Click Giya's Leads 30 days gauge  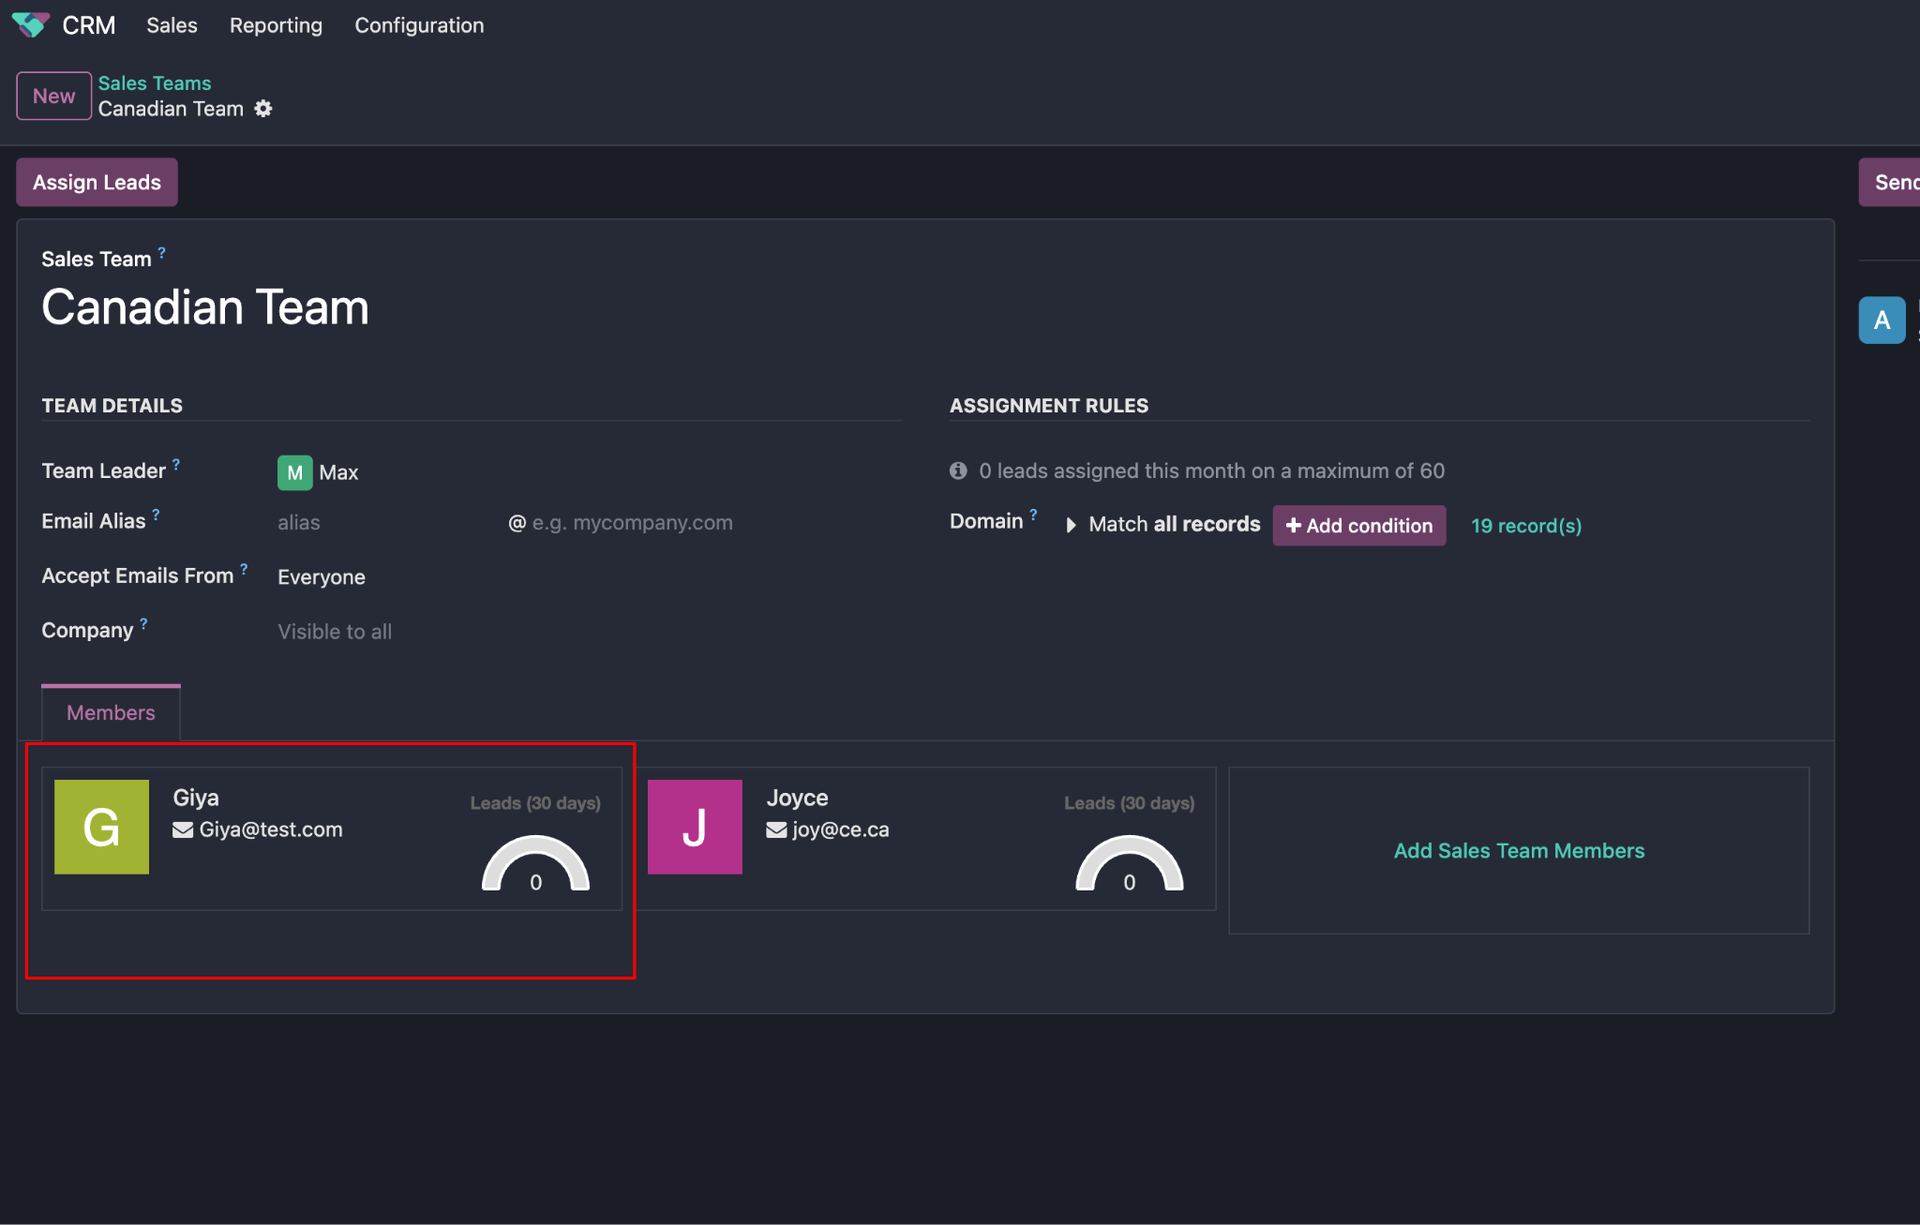535,865
